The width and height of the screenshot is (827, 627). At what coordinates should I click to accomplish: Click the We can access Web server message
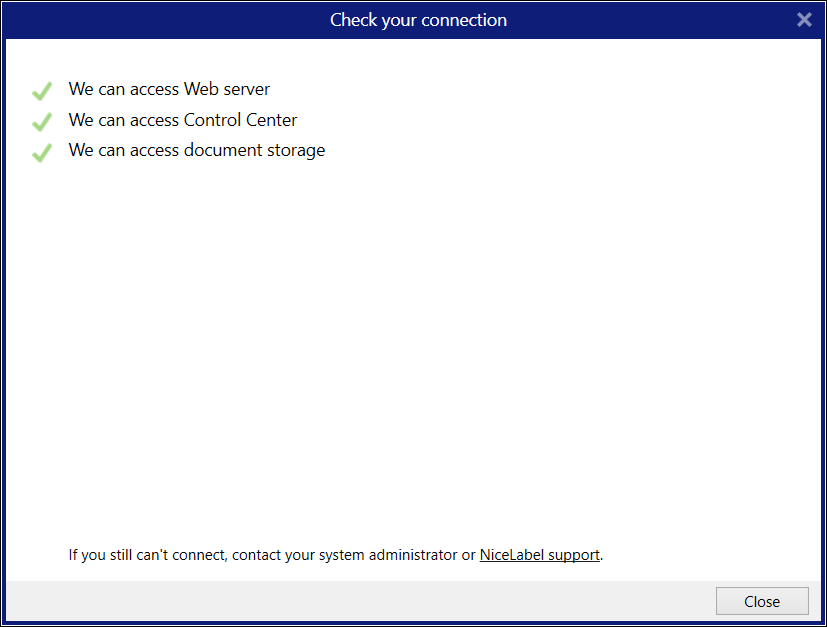coord(168,89)
